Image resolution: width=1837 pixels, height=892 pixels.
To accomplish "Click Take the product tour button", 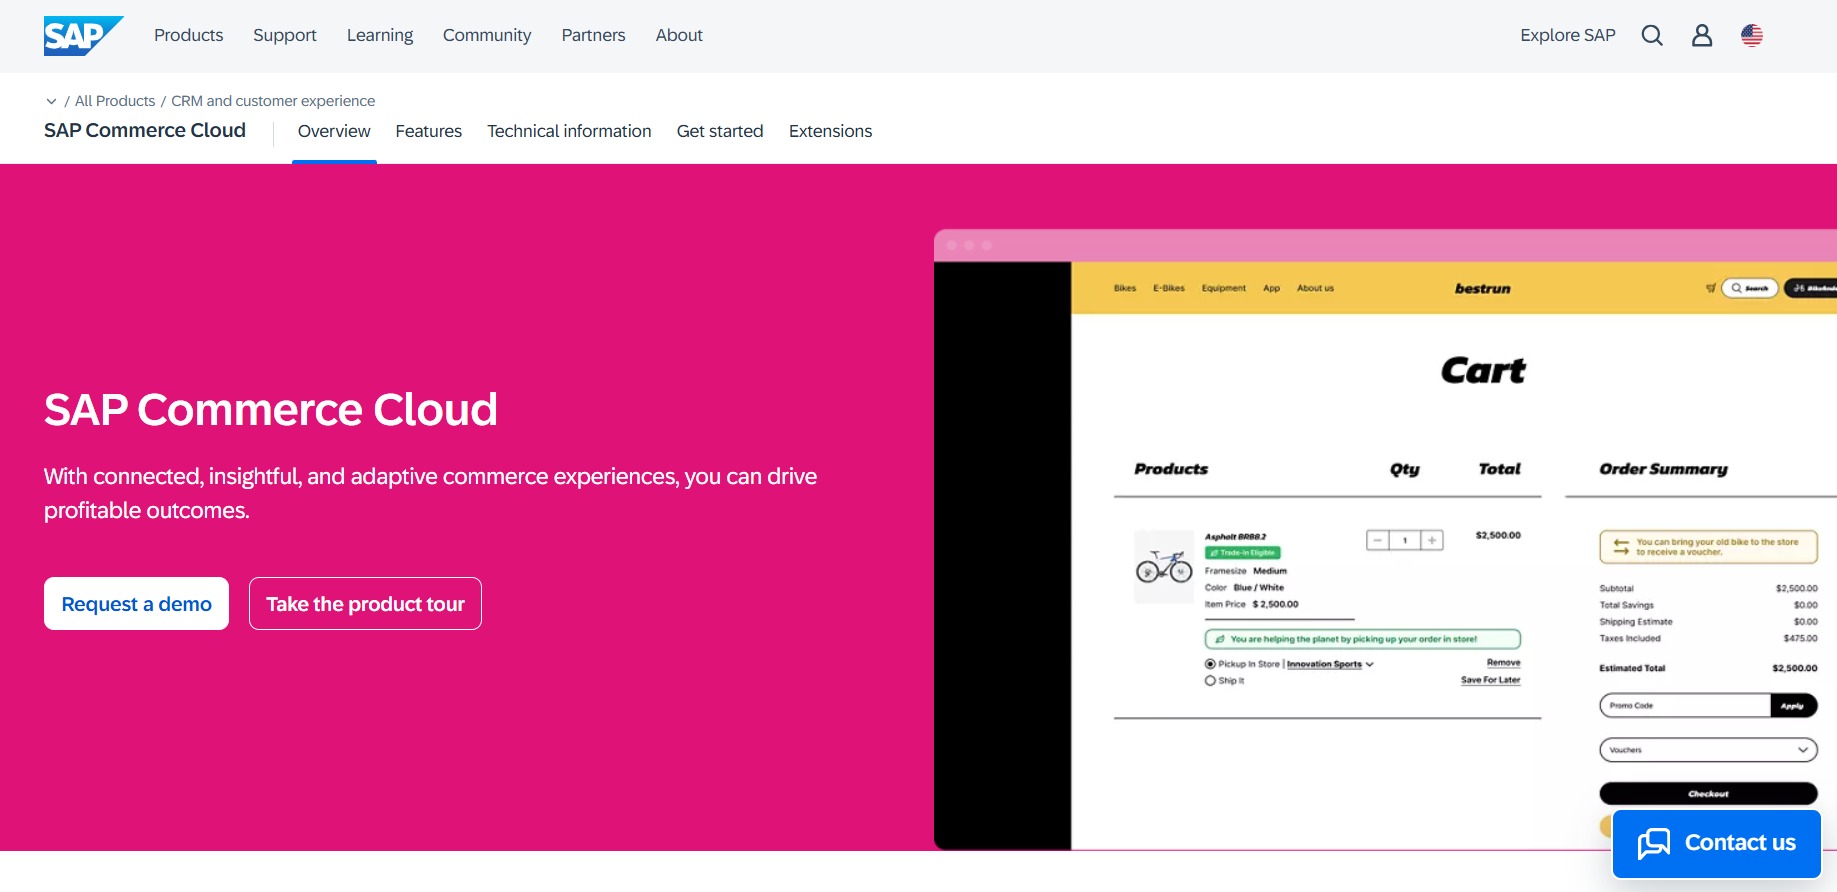I will click(365, 604).
